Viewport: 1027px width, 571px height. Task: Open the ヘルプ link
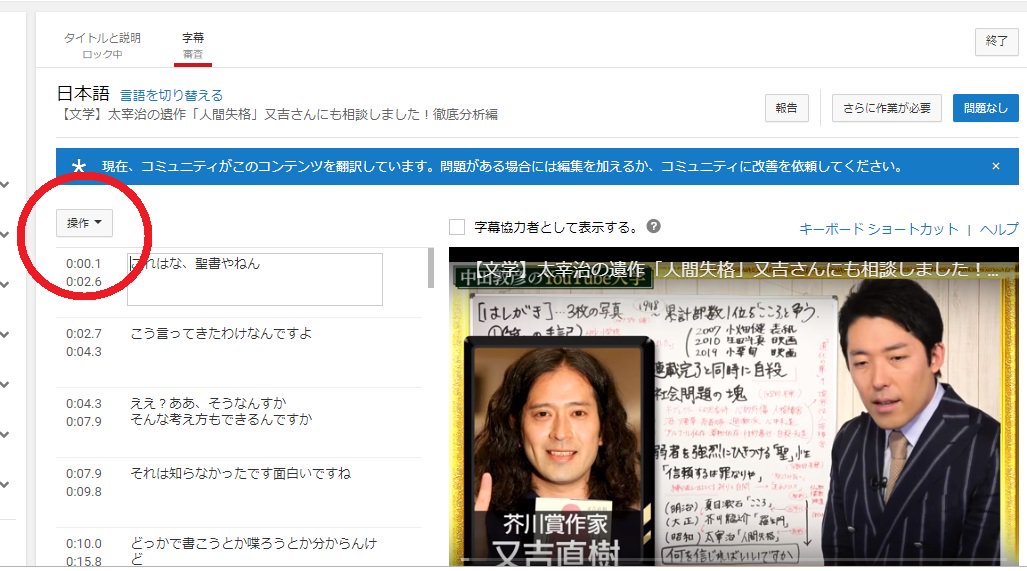[x=999, y=229]
